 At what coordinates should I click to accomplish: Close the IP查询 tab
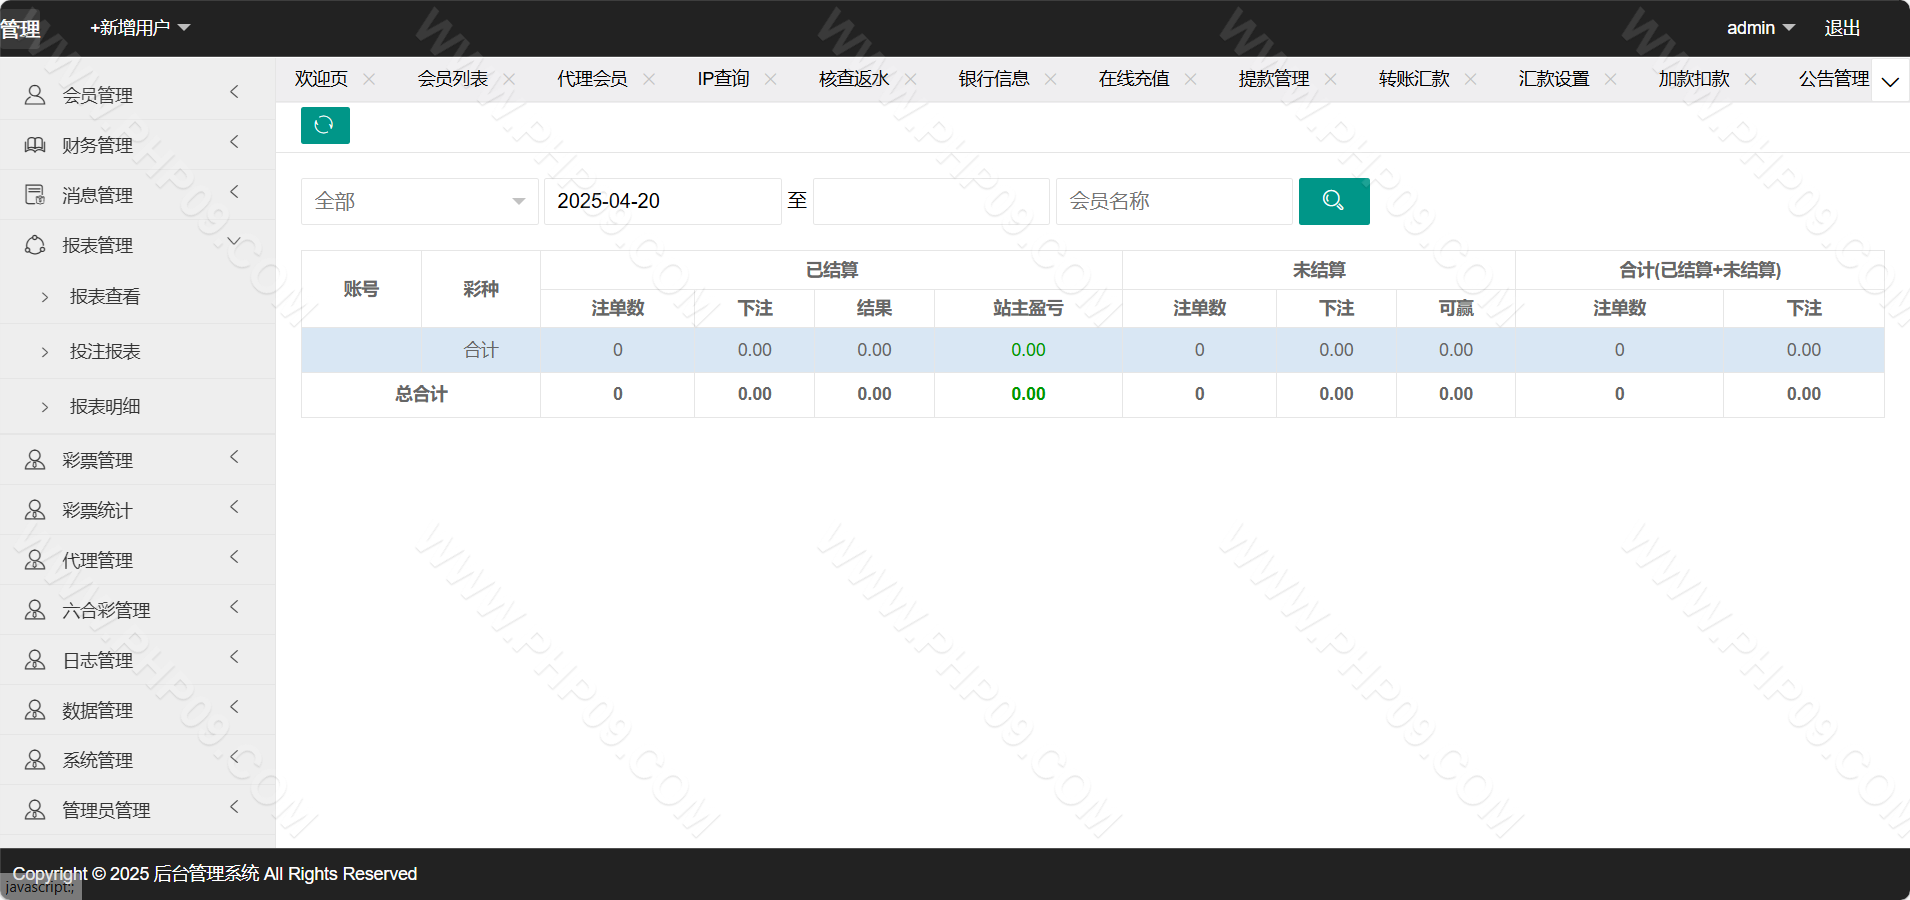pos(770,79)
